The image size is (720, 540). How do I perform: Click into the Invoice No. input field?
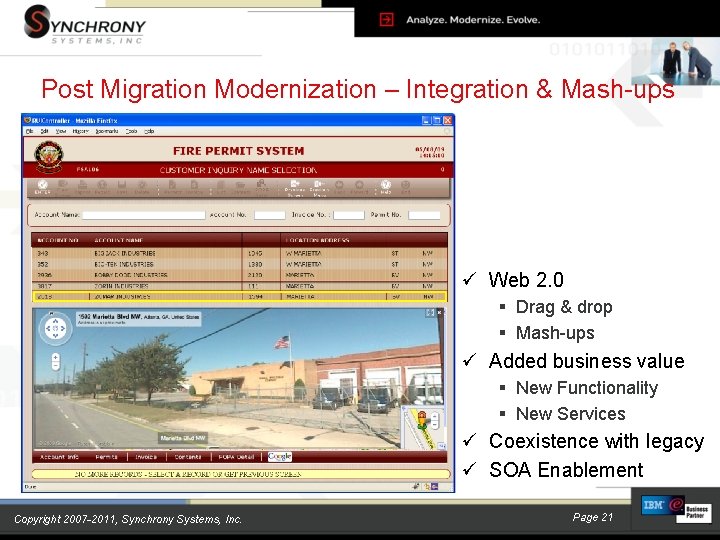point(349,215)
